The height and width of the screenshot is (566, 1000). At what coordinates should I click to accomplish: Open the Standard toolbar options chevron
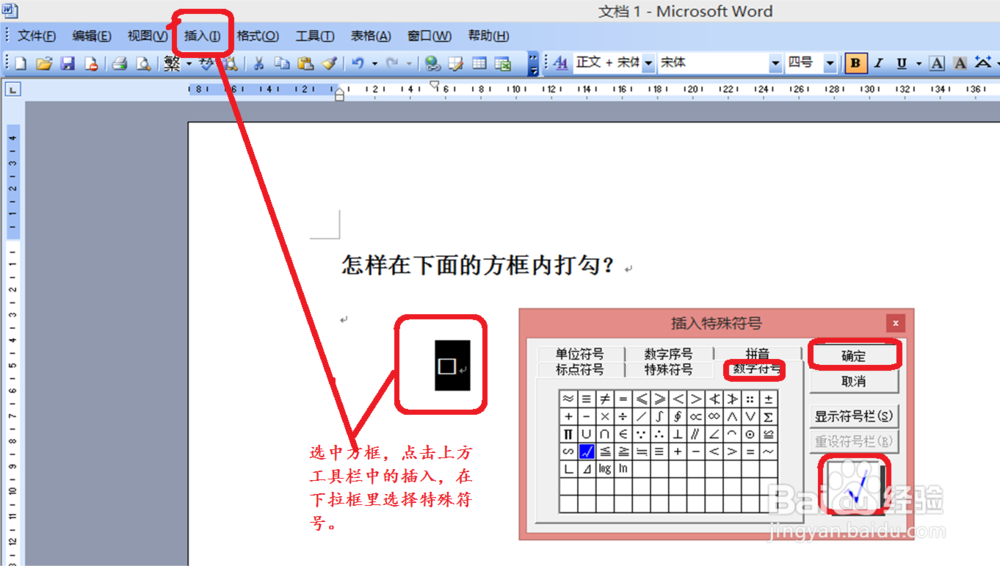click(x=533, y=63)
